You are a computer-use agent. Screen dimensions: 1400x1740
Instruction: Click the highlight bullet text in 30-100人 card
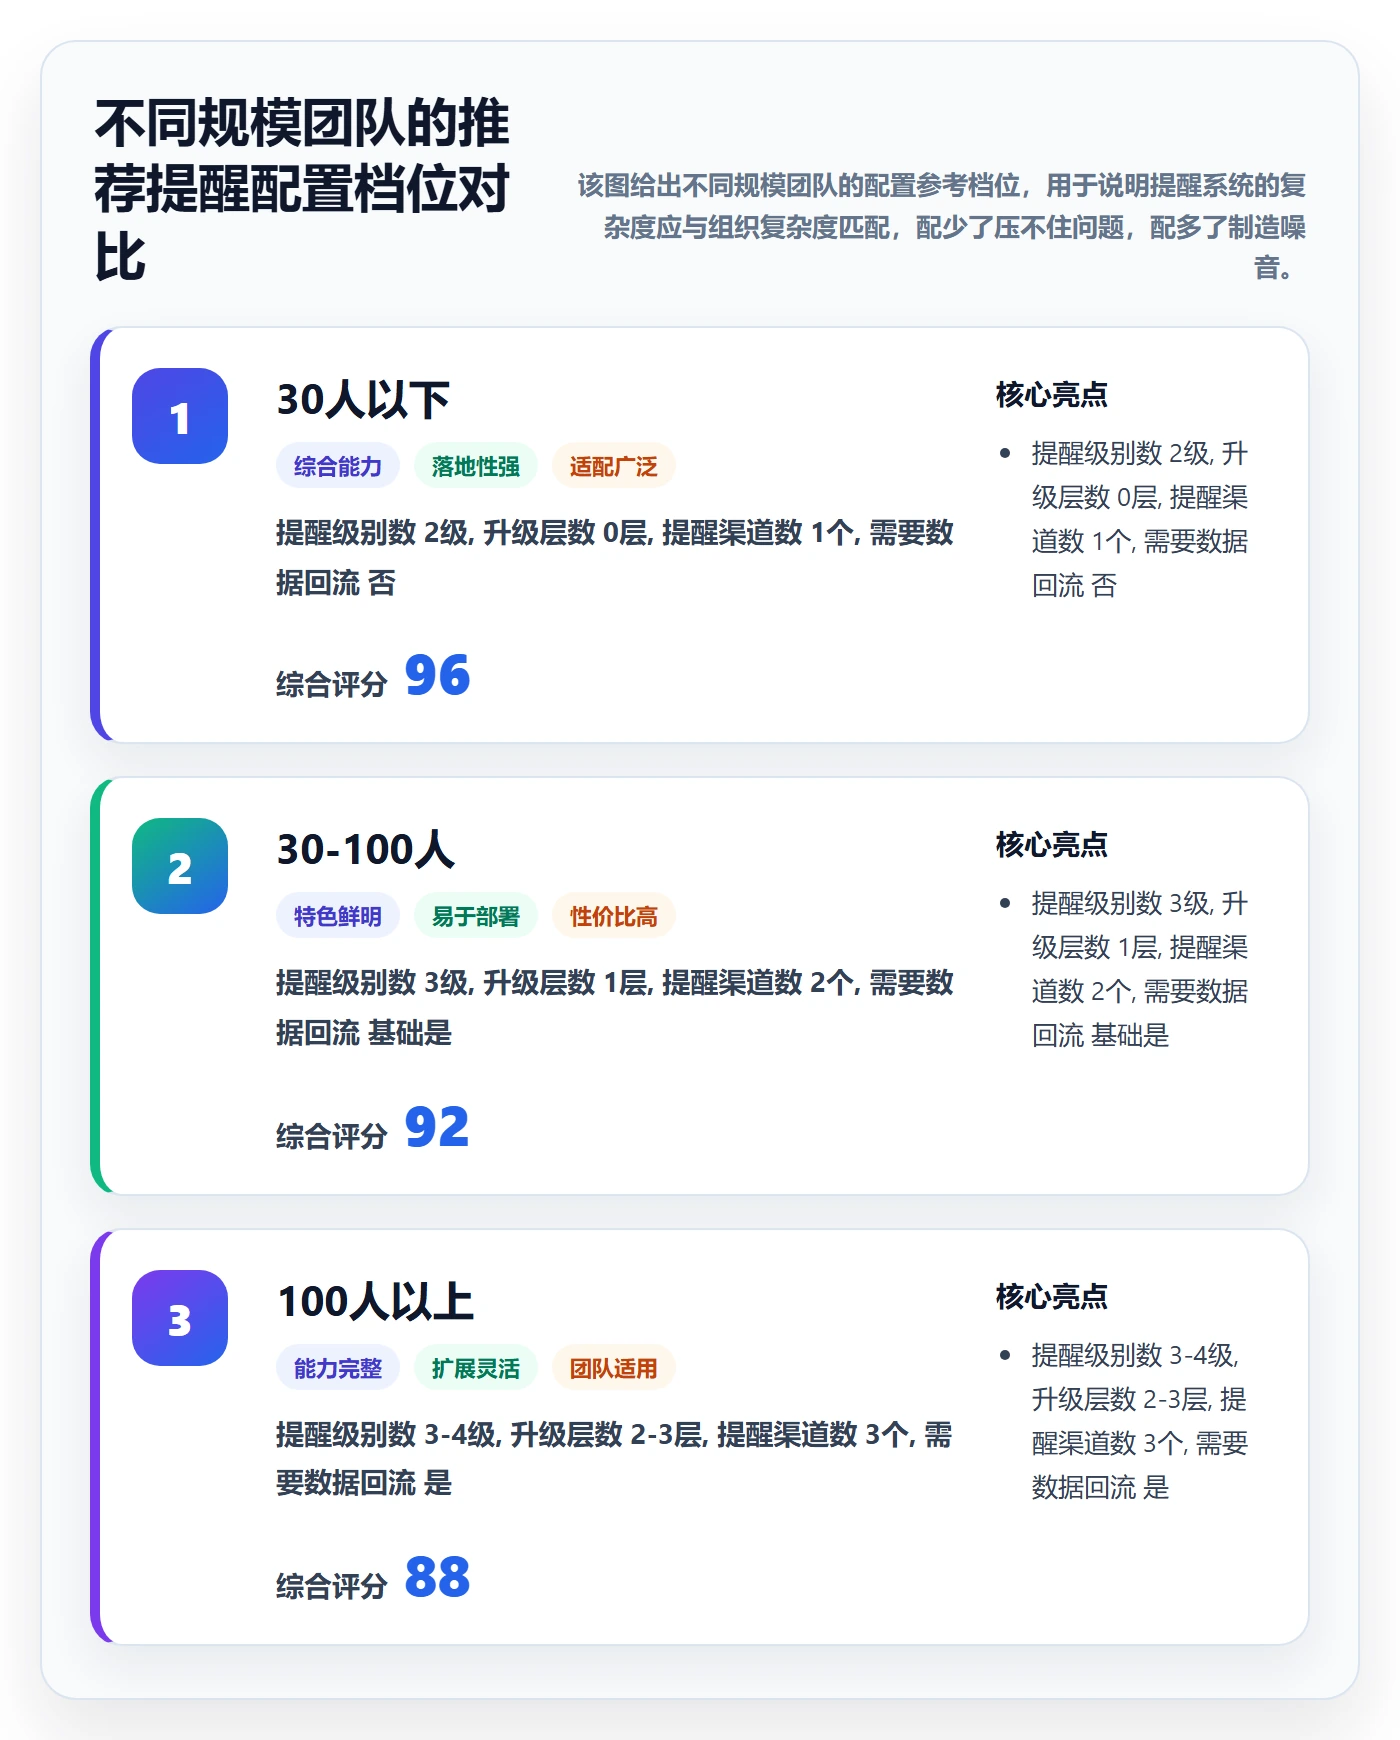(1140, 969)
